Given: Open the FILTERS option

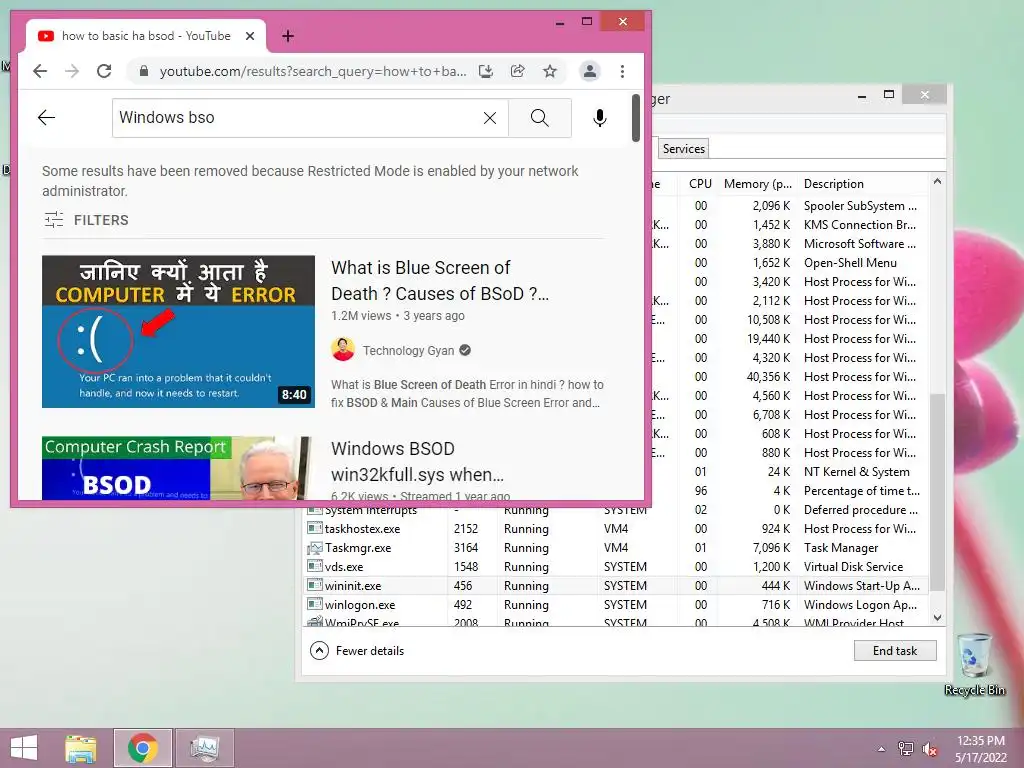Looking at the screenshot, I should coord(86,220).
